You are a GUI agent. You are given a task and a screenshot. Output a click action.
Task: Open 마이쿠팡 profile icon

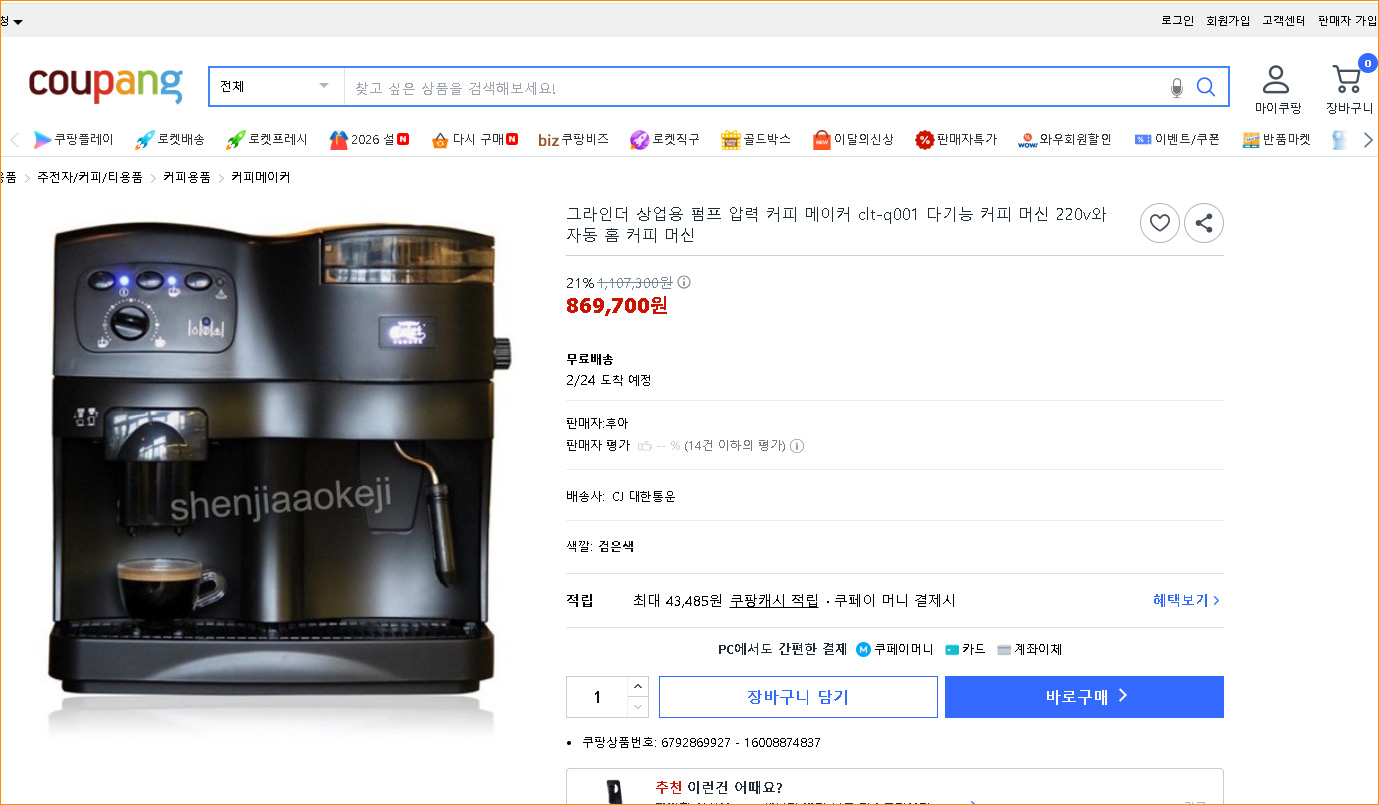[x=1276, y=78]
